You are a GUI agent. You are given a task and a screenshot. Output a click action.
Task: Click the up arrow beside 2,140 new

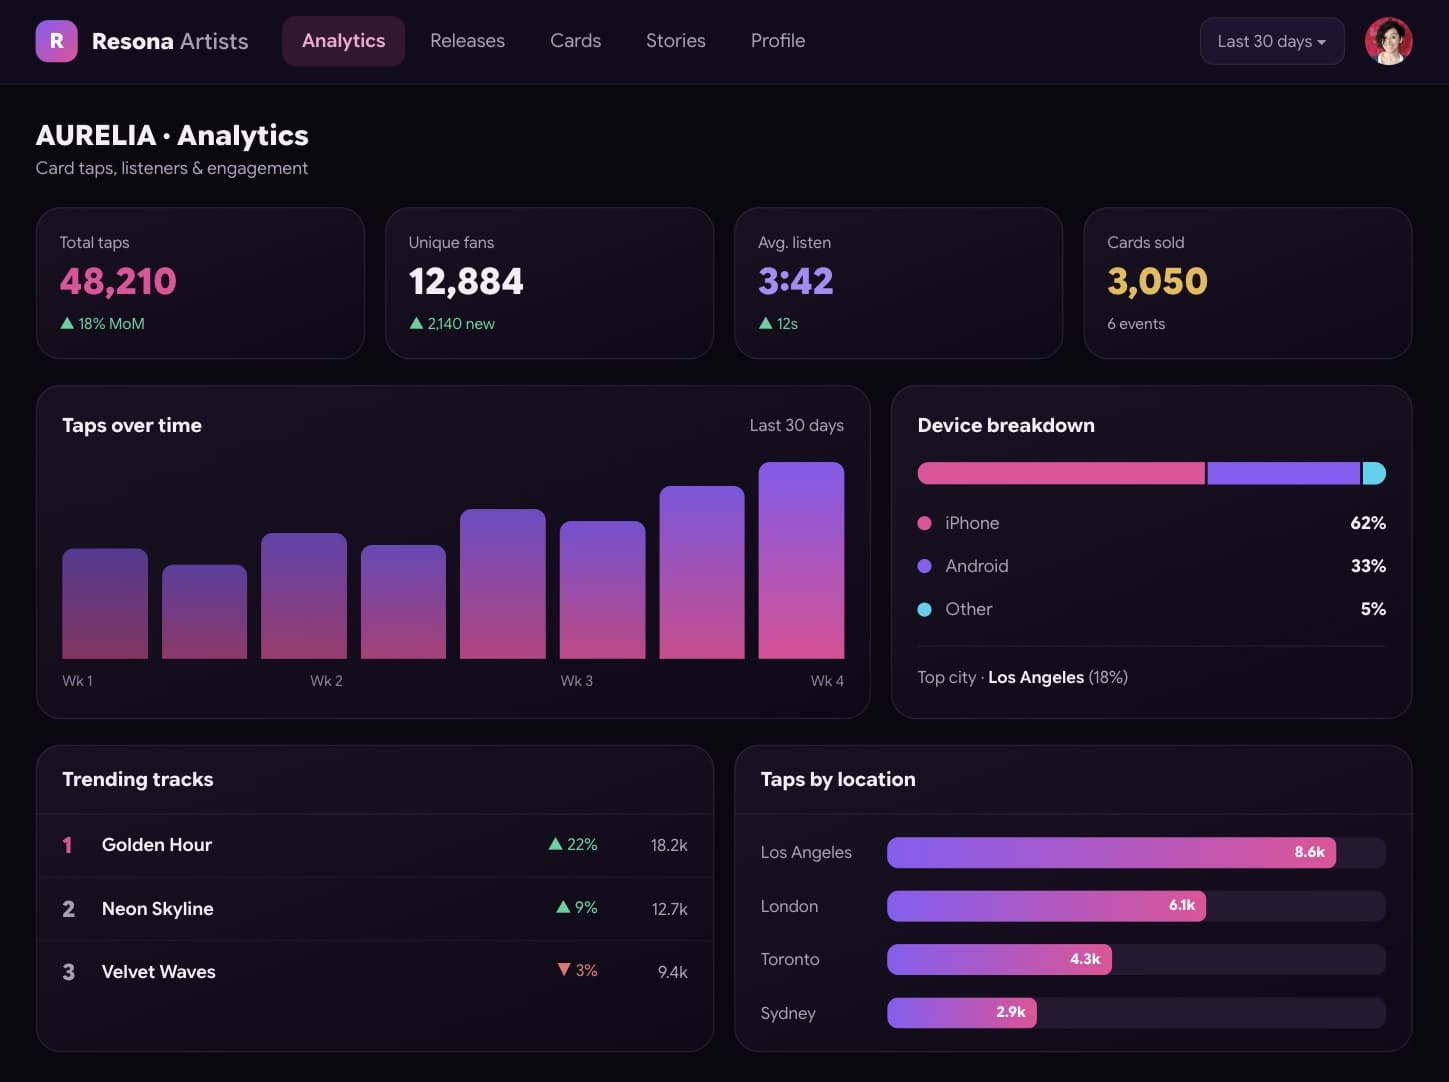point(416,323)
